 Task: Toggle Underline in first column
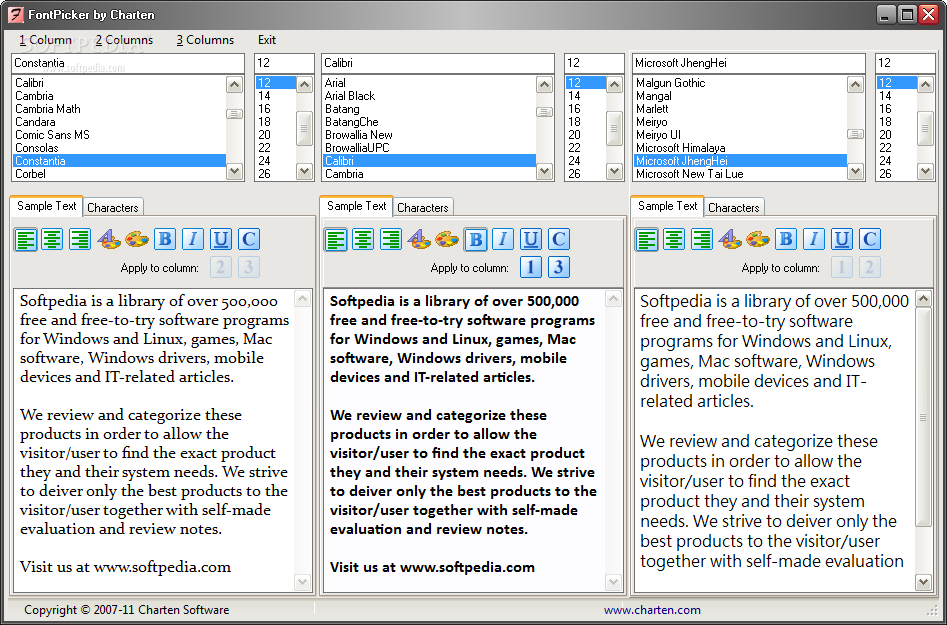(x=220, y=239)
